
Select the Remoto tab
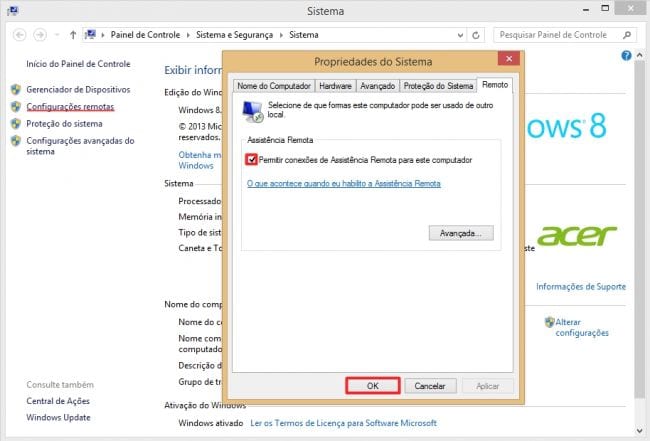495,85
